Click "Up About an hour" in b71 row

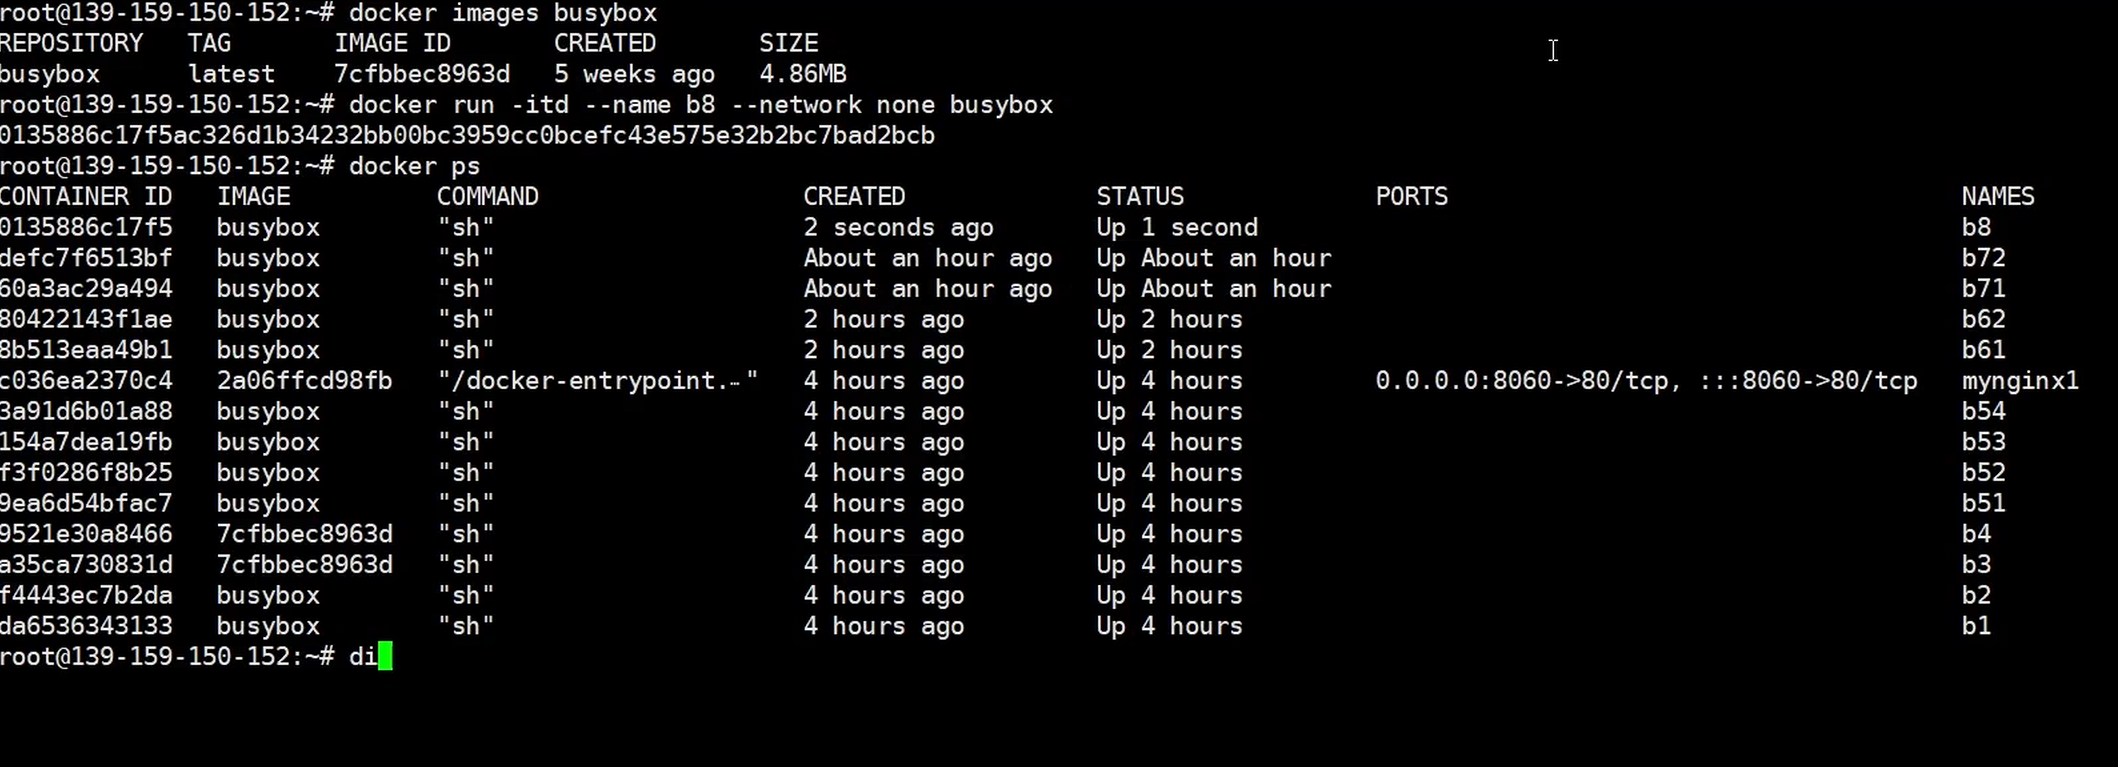coord(1214,289)
